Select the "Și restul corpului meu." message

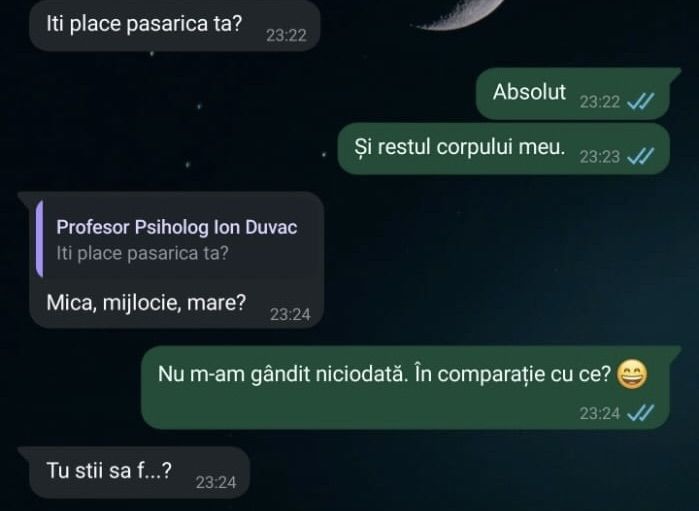coord(503,148)
